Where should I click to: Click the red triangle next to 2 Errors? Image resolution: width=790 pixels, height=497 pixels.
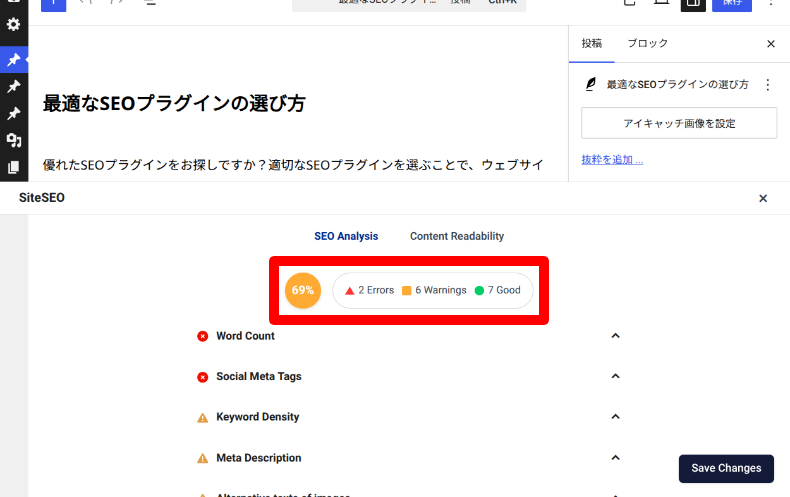coord(350,291)
